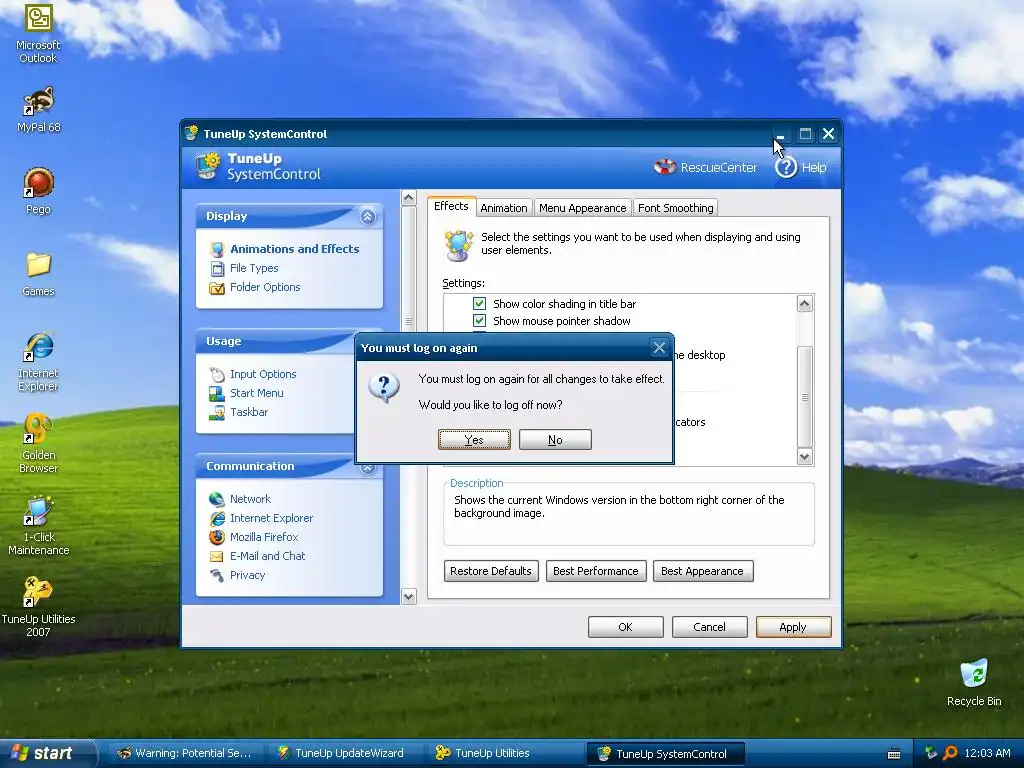Click Yes to log off now
The height and width of the screenshot is (768, 1024).
[474, 440]
